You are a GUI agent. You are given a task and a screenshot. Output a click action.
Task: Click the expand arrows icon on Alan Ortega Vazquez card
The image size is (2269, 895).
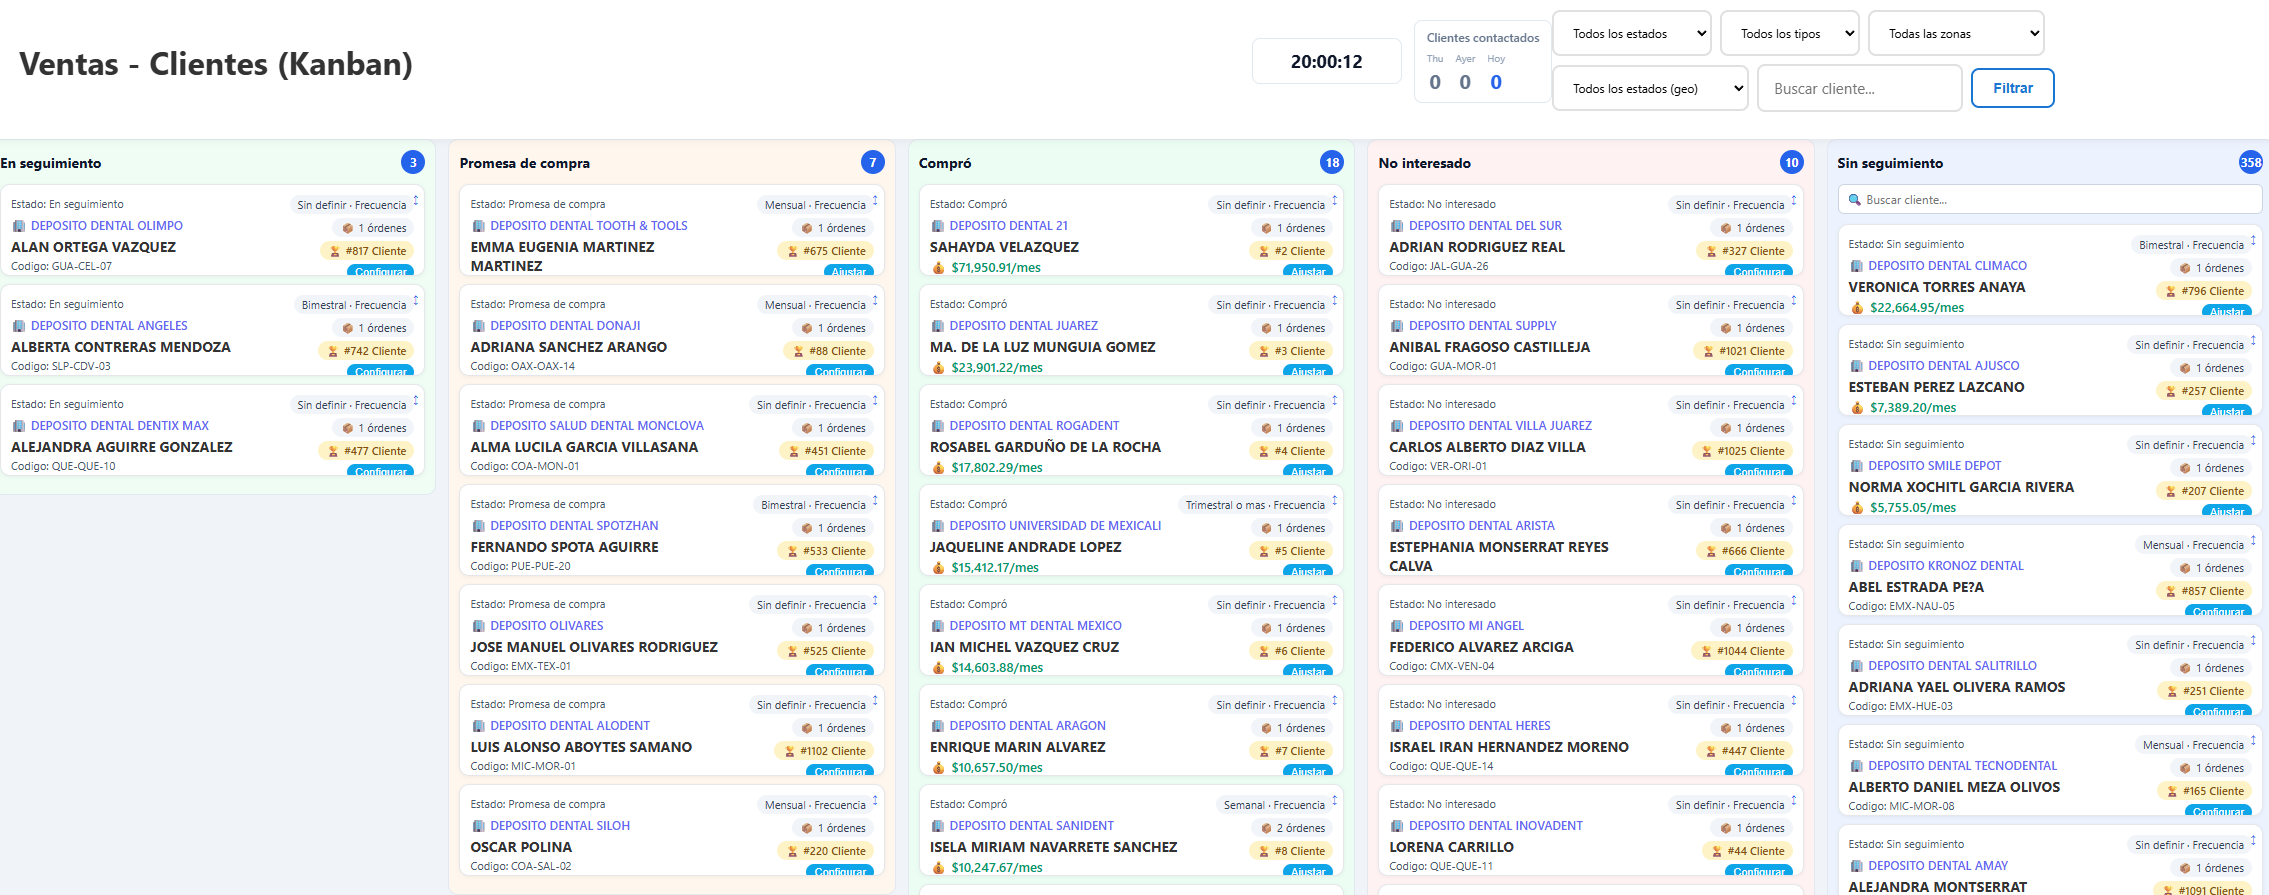(416, 202)
